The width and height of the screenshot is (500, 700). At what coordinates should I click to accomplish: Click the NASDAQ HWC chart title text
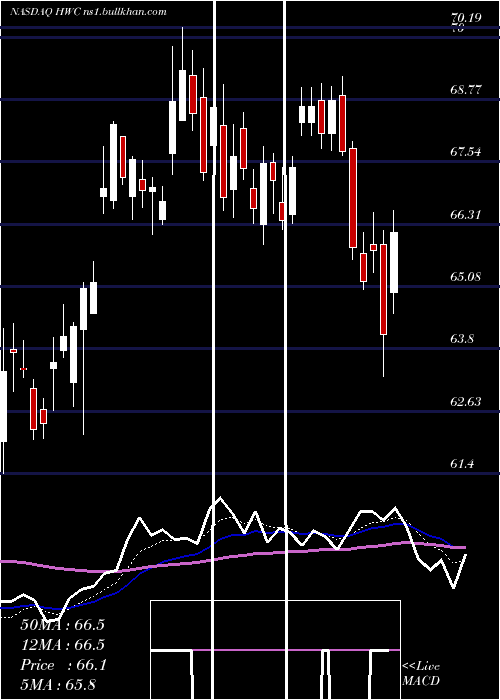[x=89, y=12]
